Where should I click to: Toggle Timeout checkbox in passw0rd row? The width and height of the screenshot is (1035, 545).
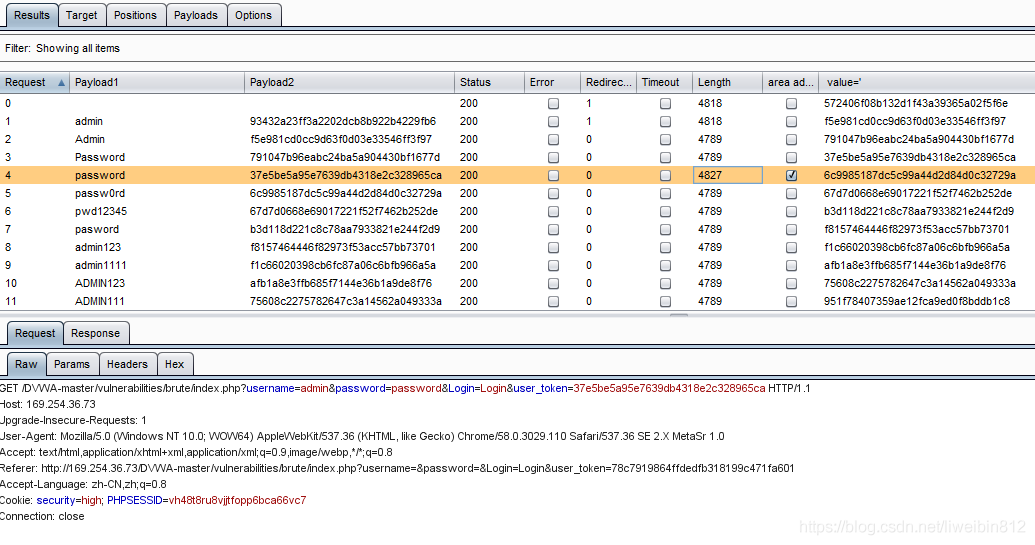pyautogui.click(x=665, y=193)
